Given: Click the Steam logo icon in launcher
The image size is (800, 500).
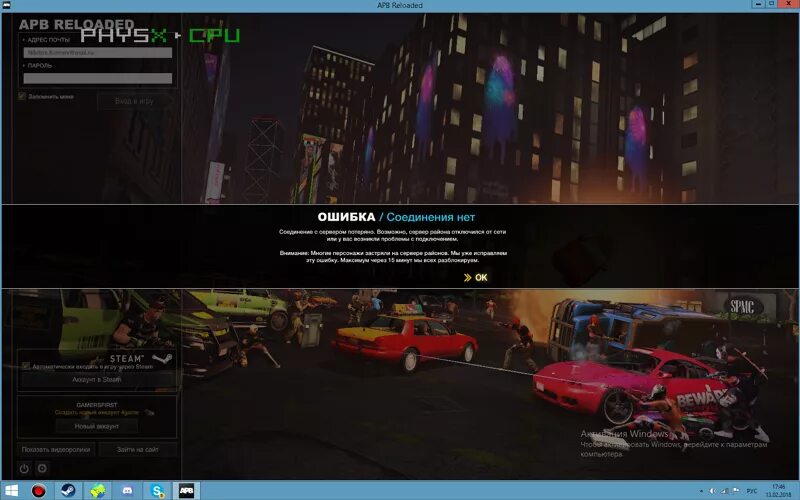Looking at the screenshot, I should click(x=162, y=359).
